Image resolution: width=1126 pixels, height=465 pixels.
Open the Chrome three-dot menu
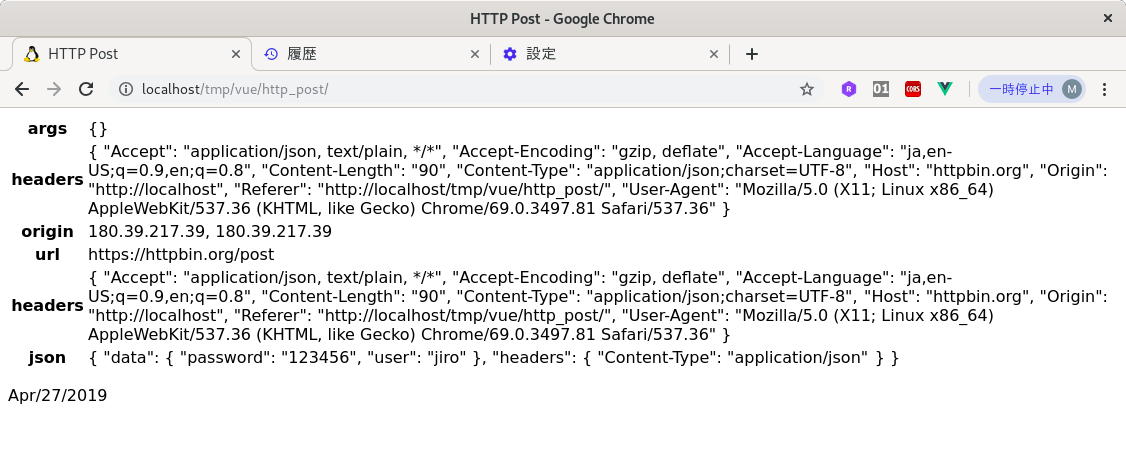[x=1104, y=89]
